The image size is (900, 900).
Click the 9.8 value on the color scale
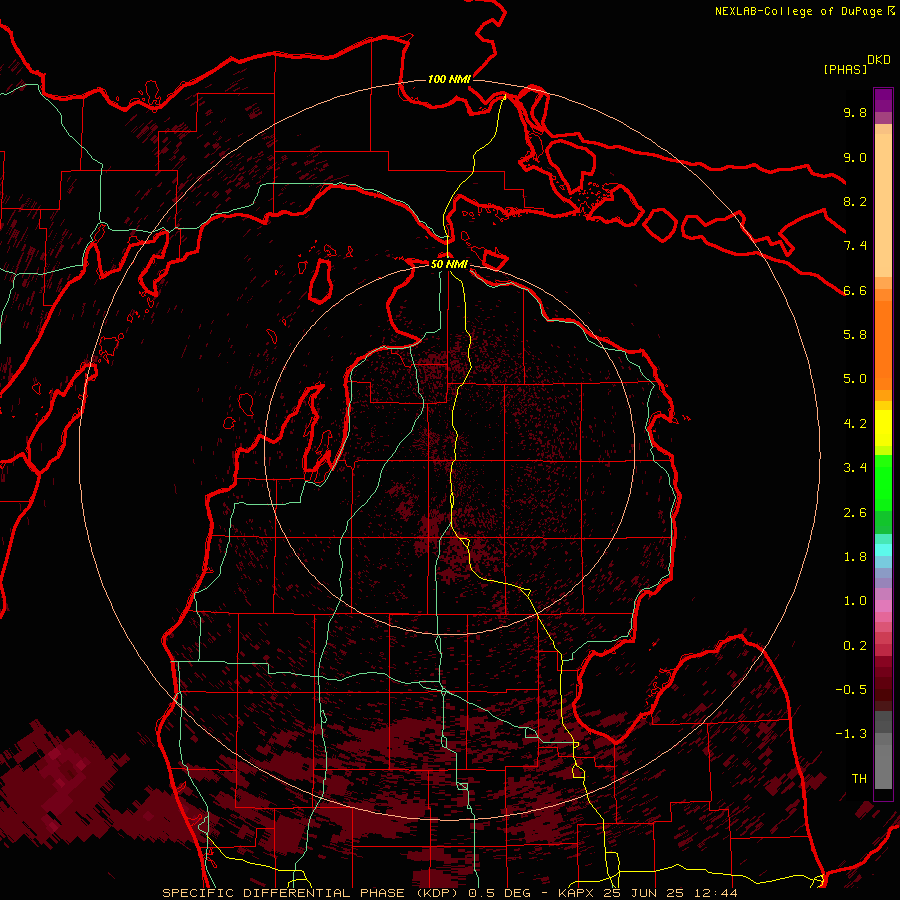[855, 112]
